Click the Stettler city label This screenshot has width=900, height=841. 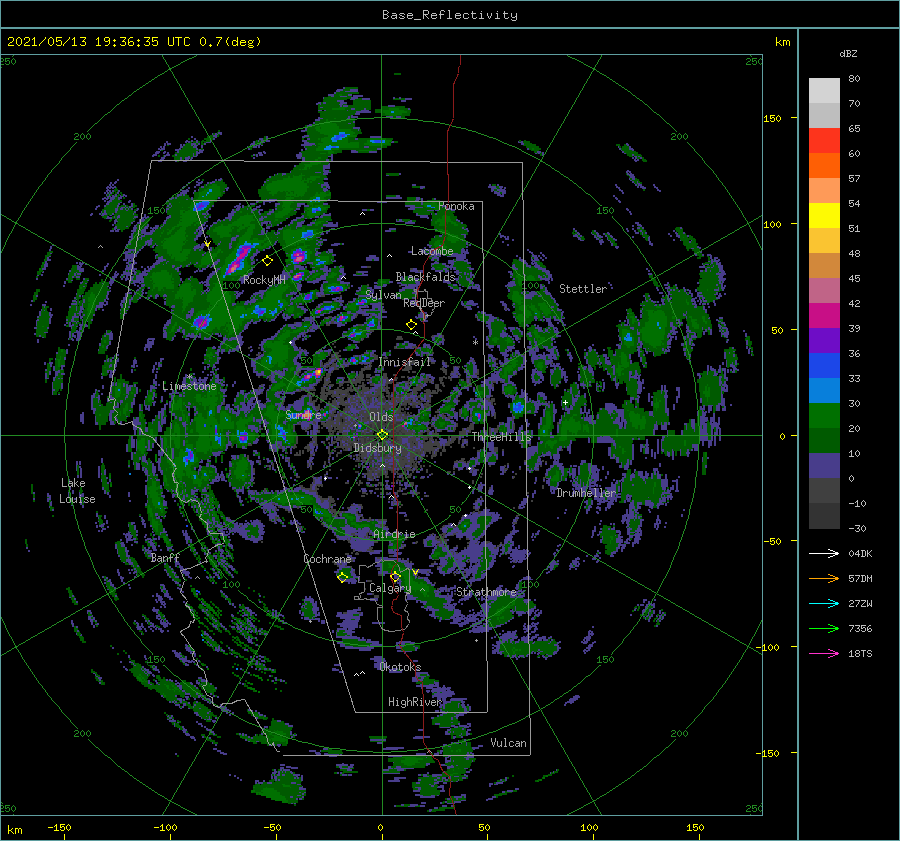pyautogui.click(x=583, y=289)
